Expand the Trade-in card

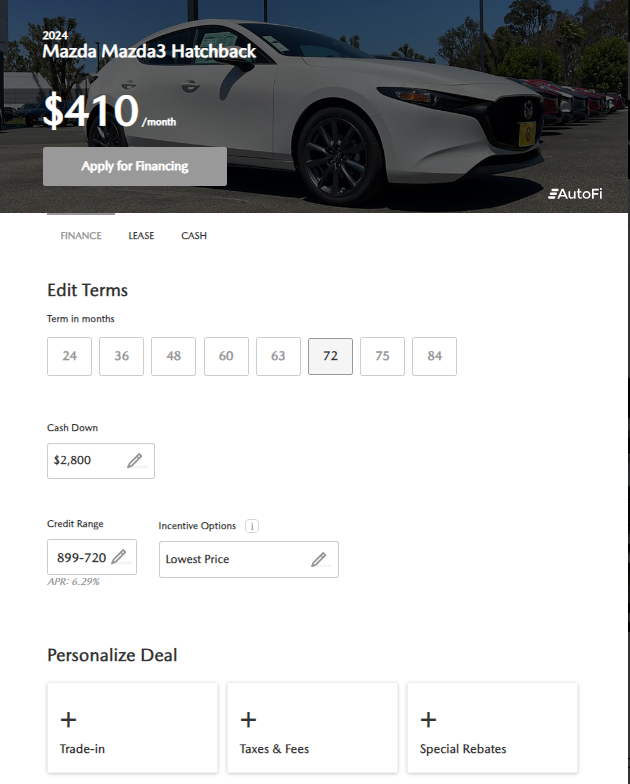pos(132,728)
